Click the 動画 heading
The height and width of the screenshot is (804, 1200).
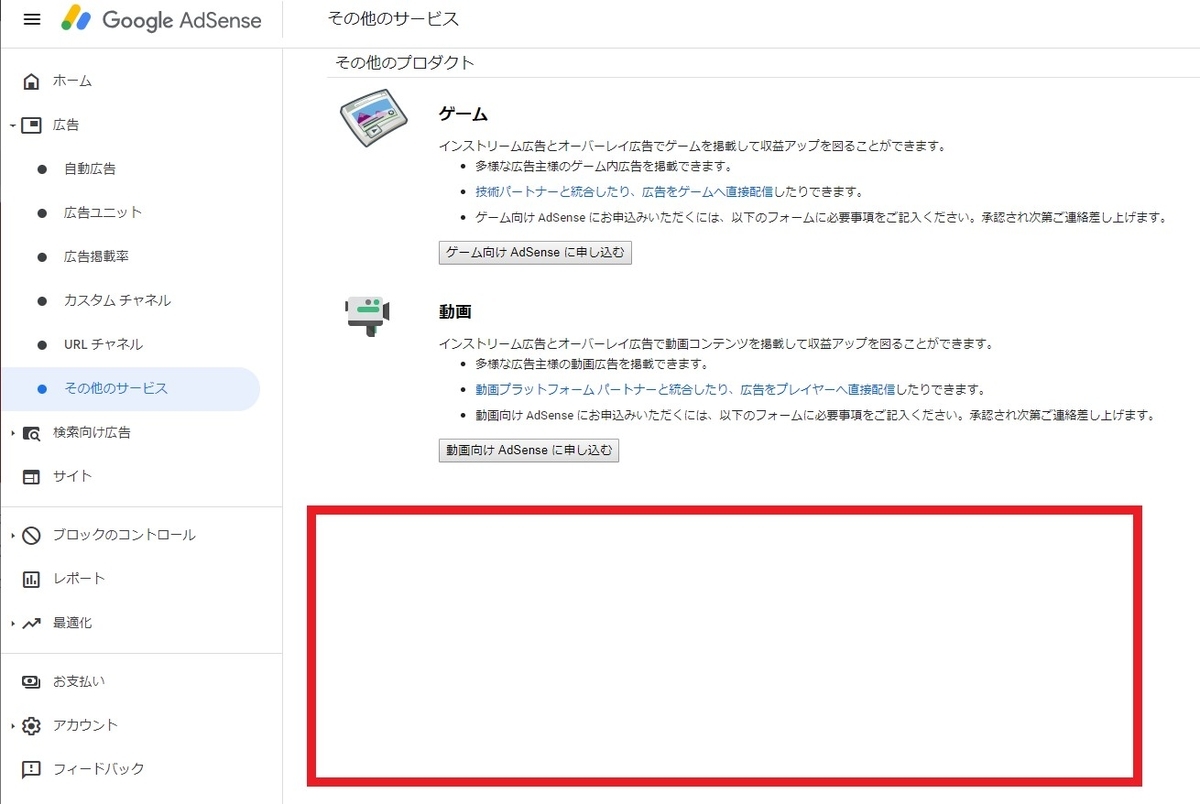point(455,313)
